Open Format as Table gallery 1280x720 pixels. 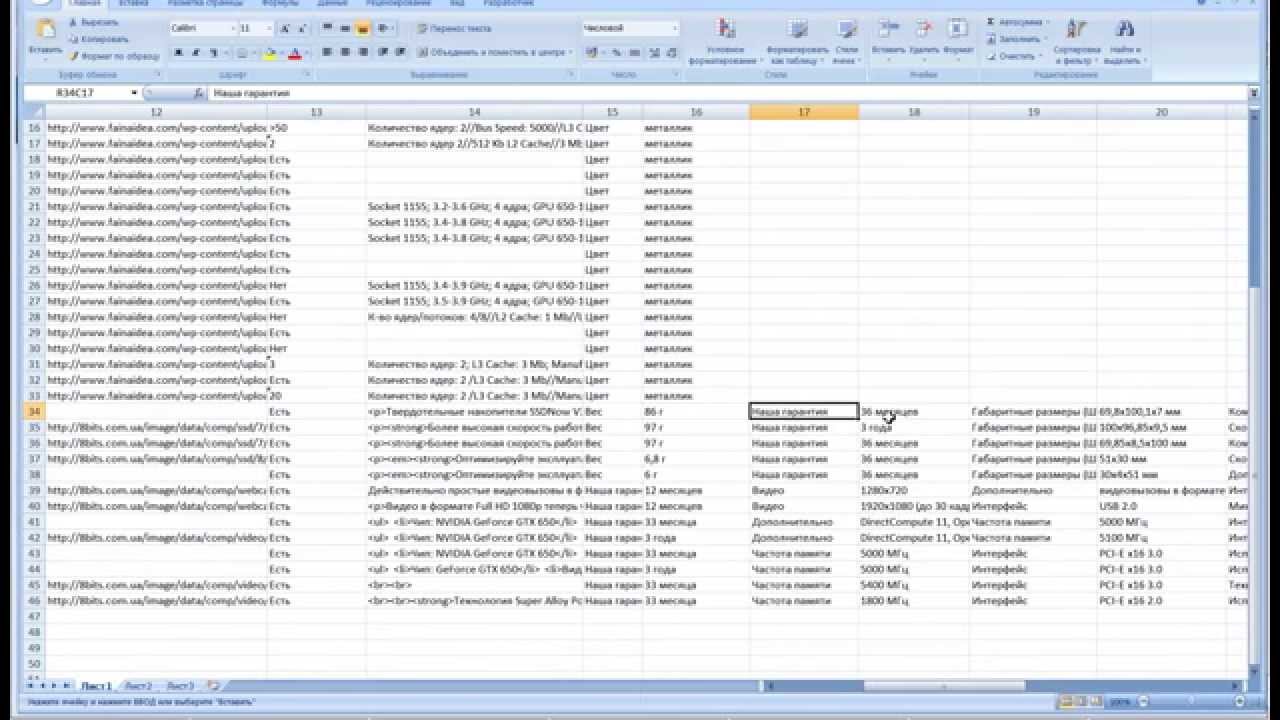tap(797, 30)
